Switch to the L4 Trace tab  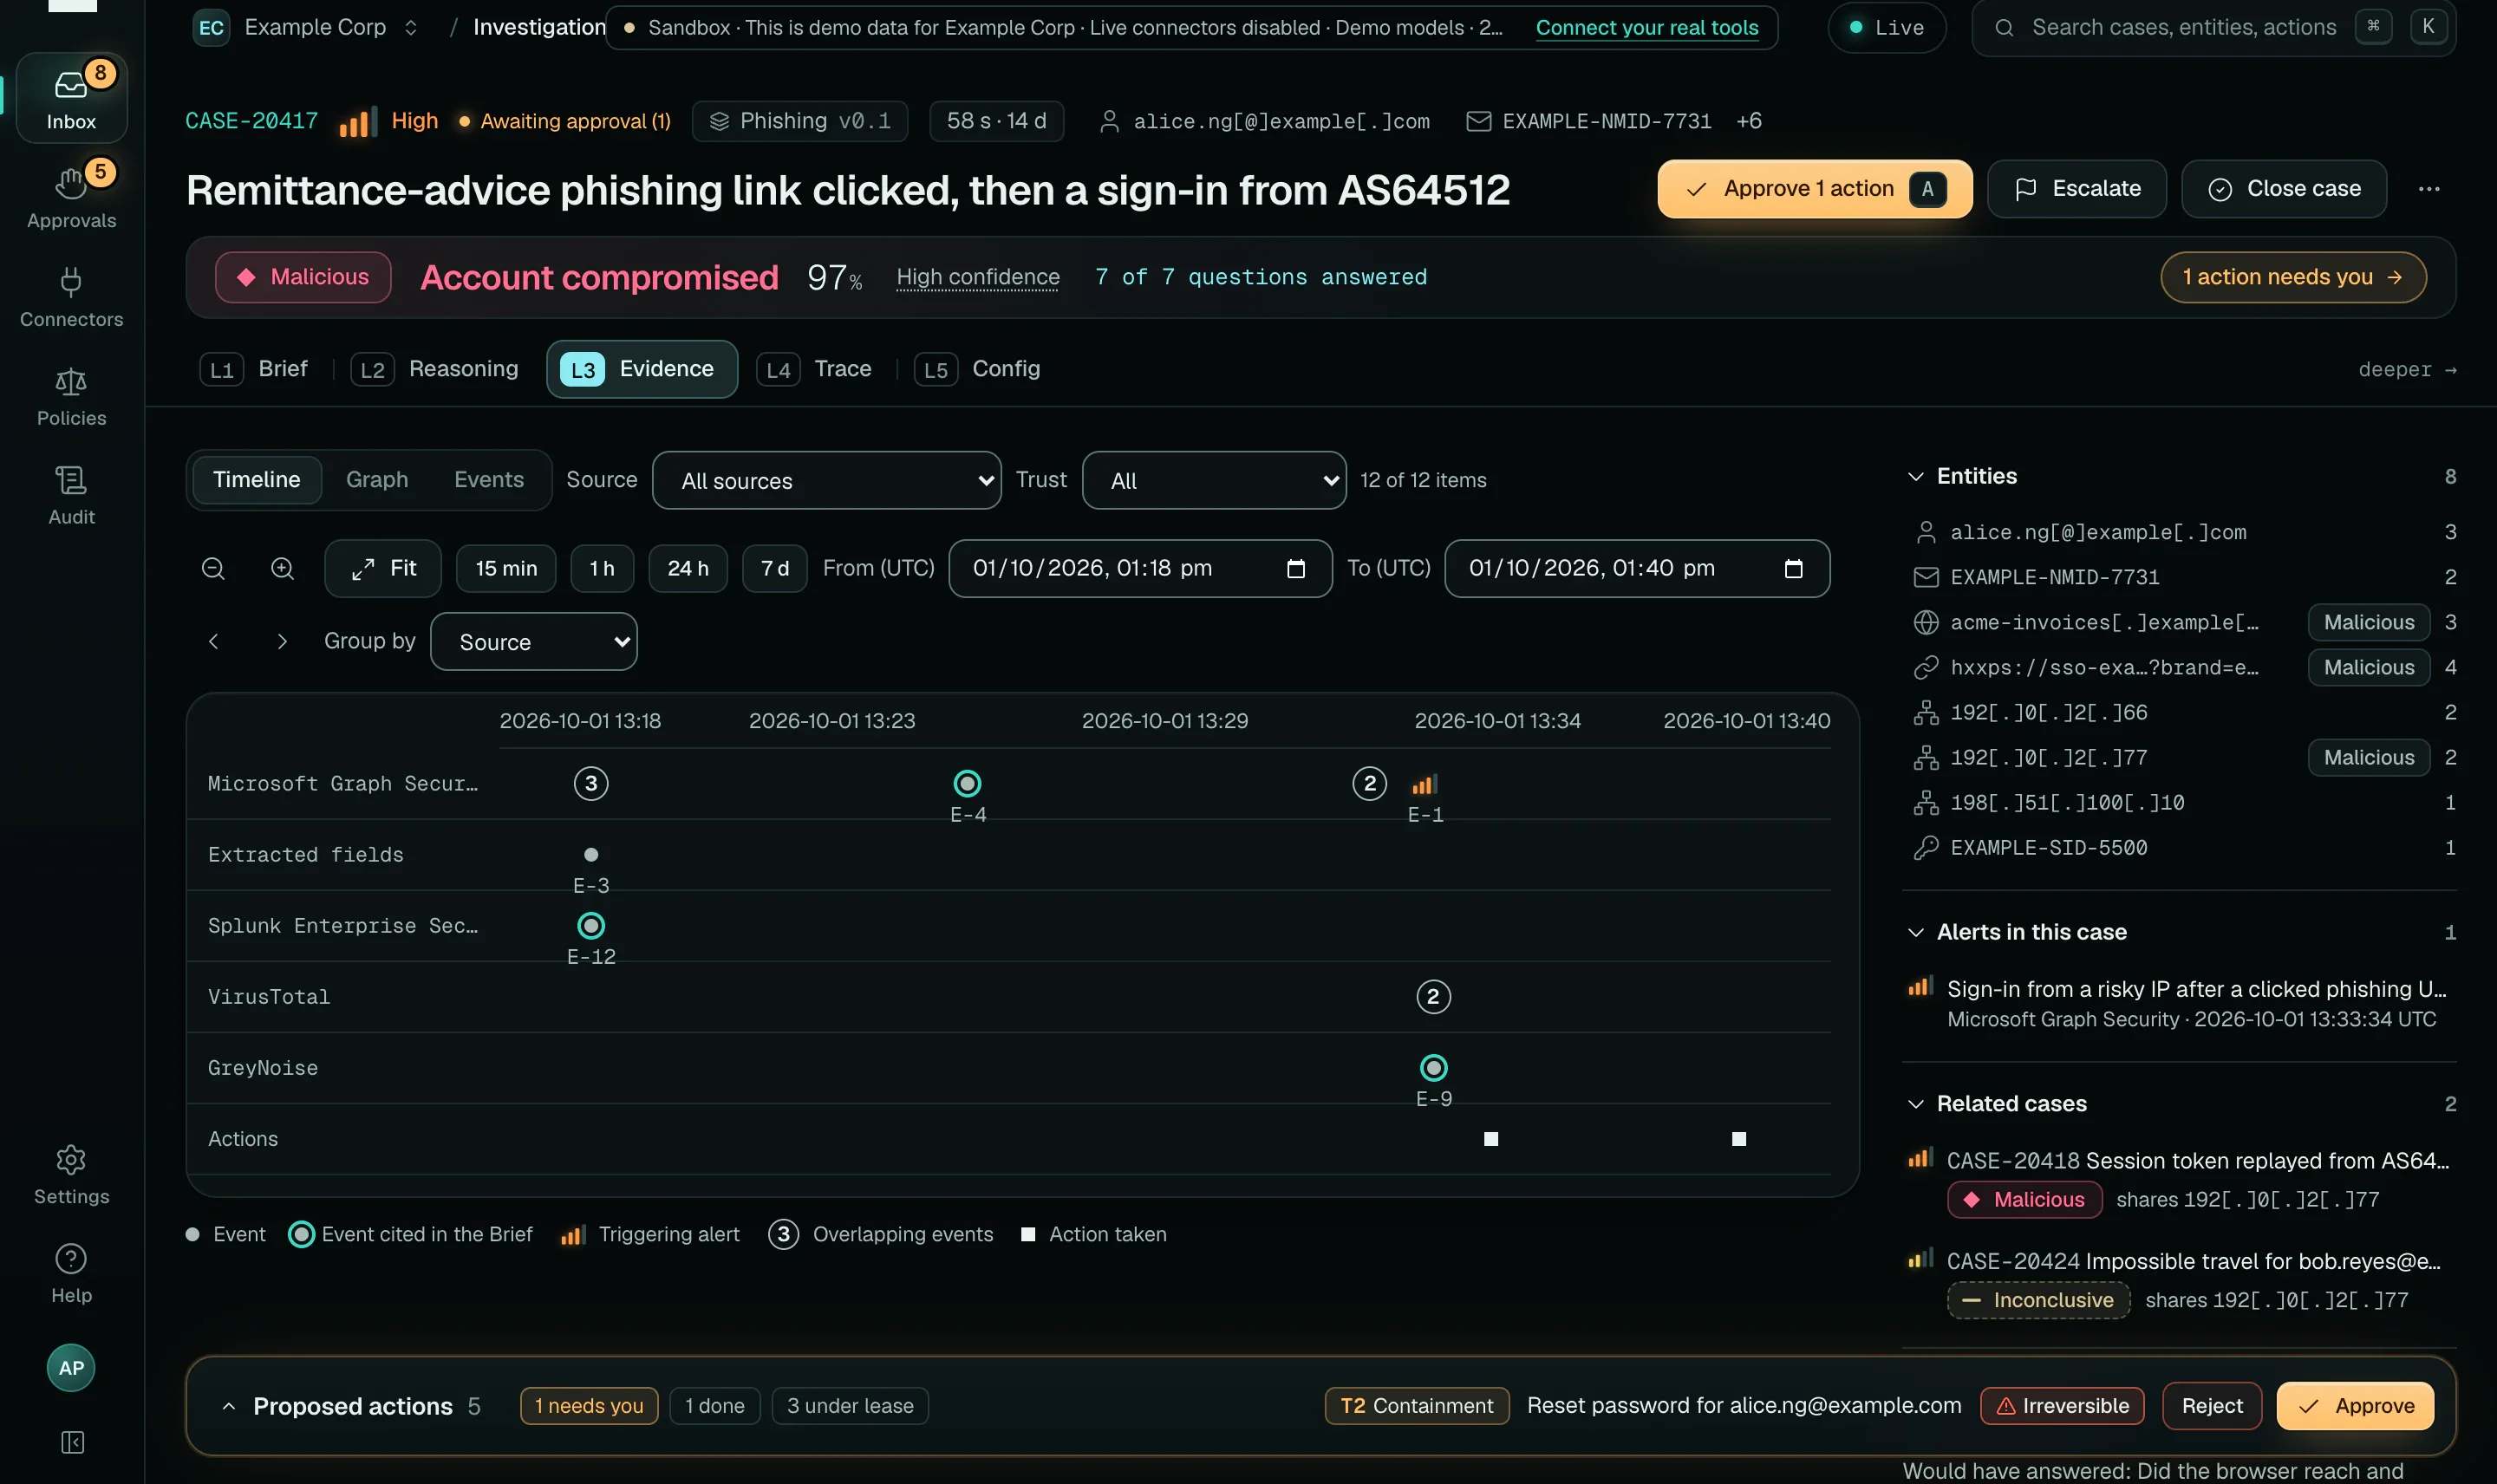[x=815, y=369]
